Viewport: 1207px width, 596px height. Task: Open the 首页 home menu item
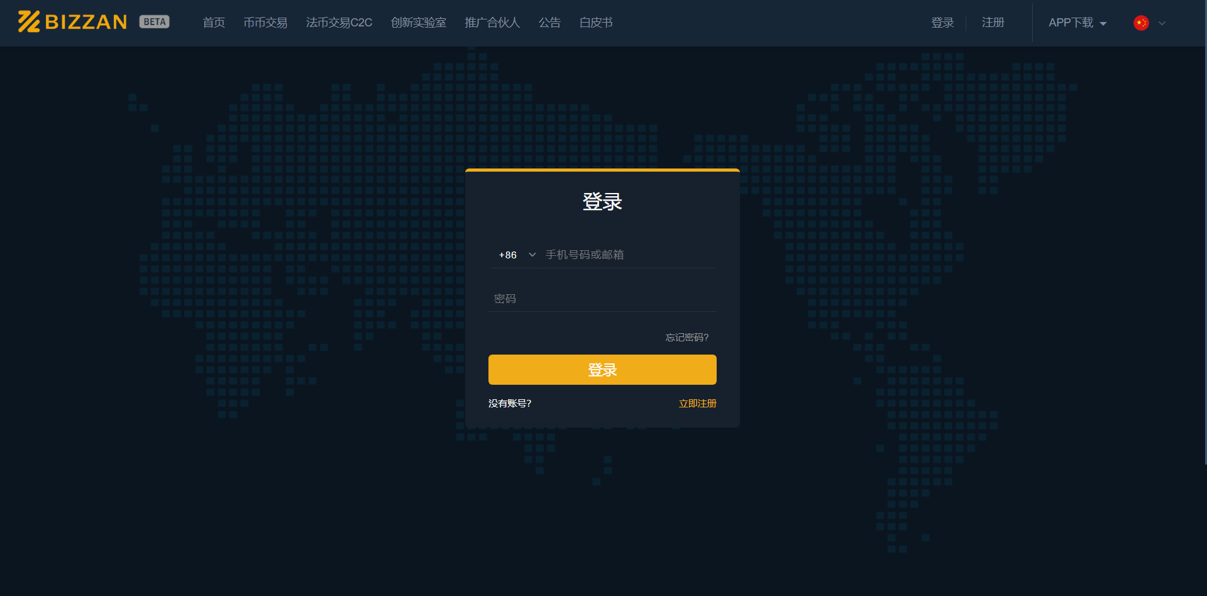[x=214, y=23]
